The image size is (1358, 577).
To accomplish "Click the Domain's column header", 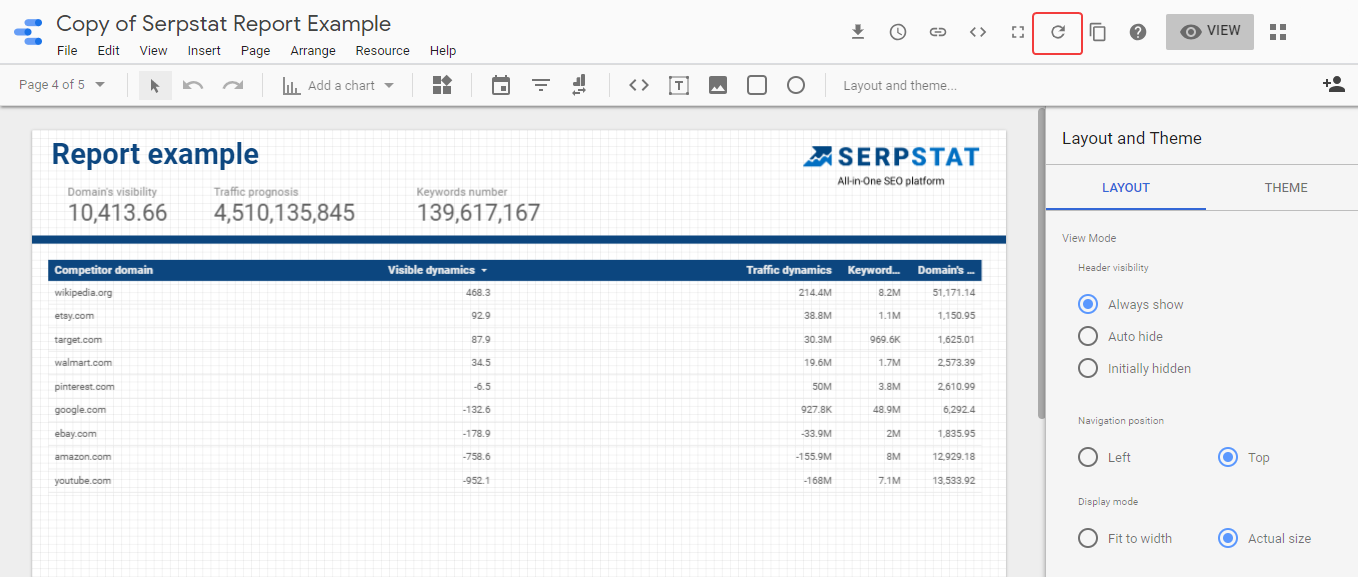I will click(x=946, y=270).
